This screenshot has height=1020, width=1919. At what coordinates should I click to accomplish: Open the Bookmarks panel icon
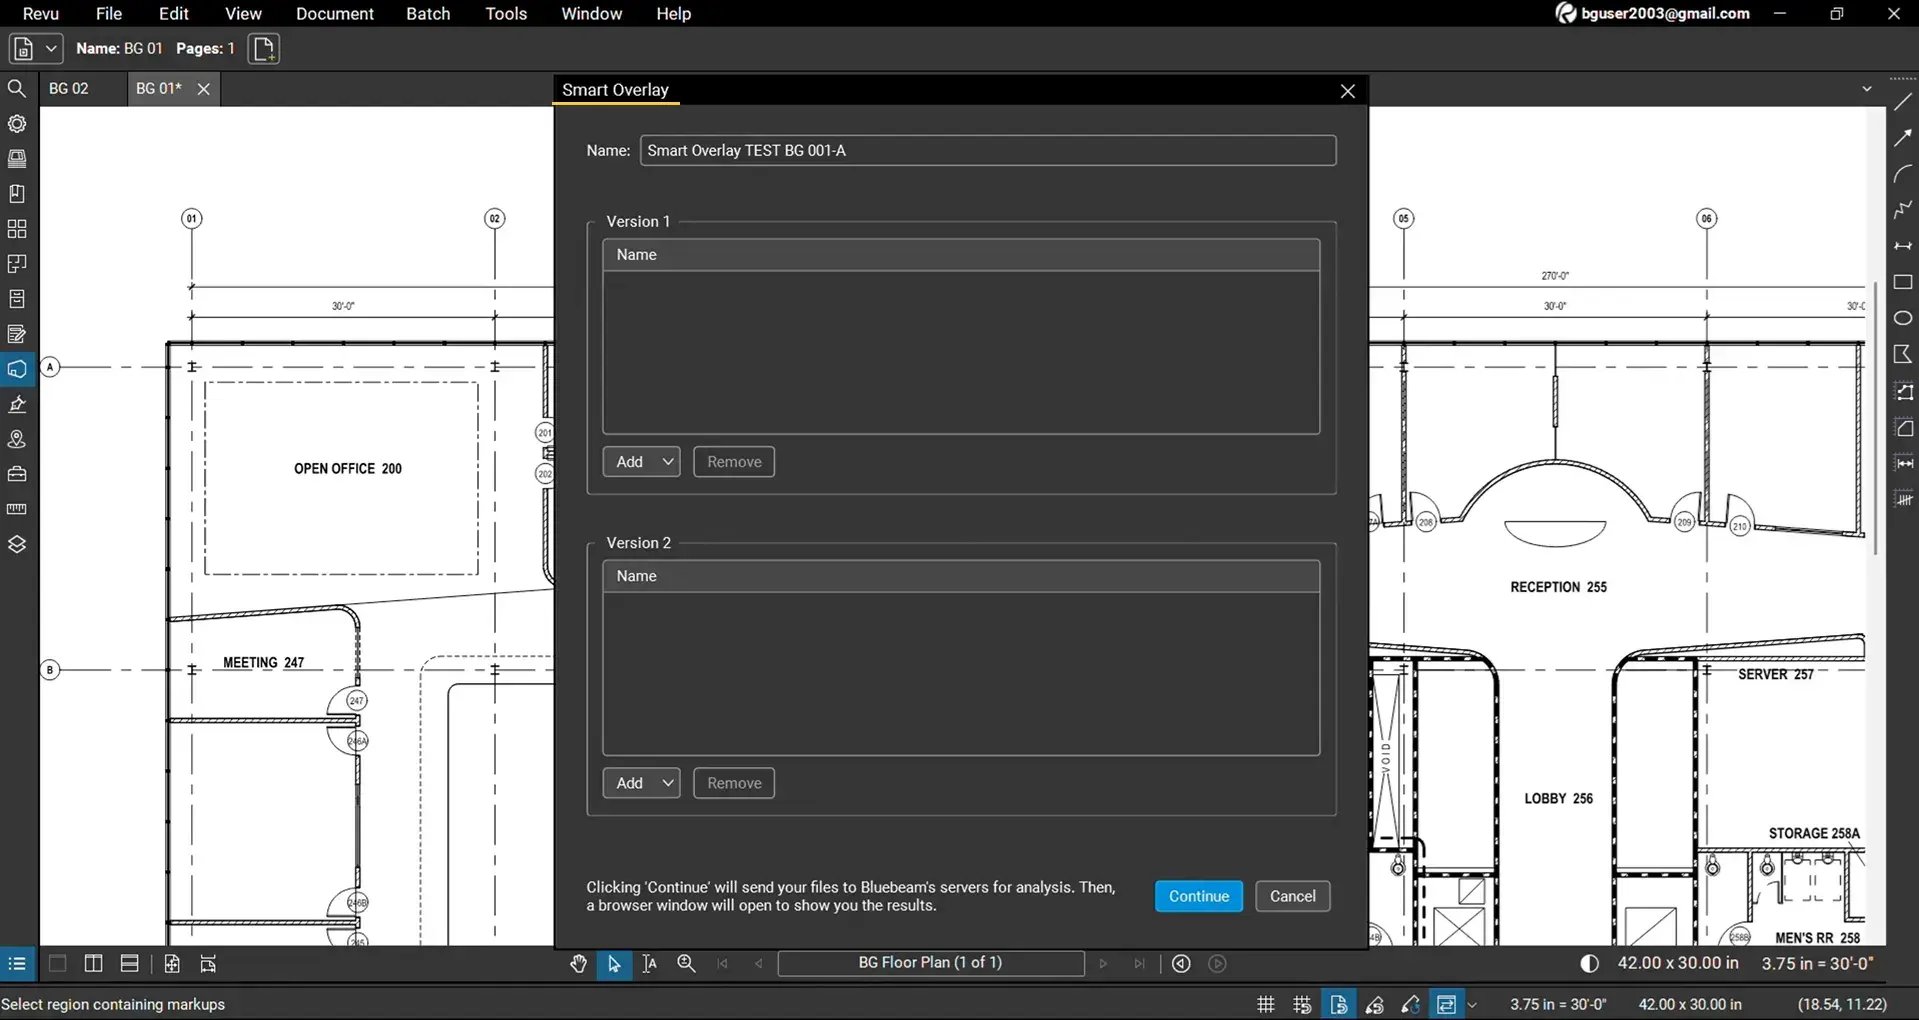tap(17, 194)
